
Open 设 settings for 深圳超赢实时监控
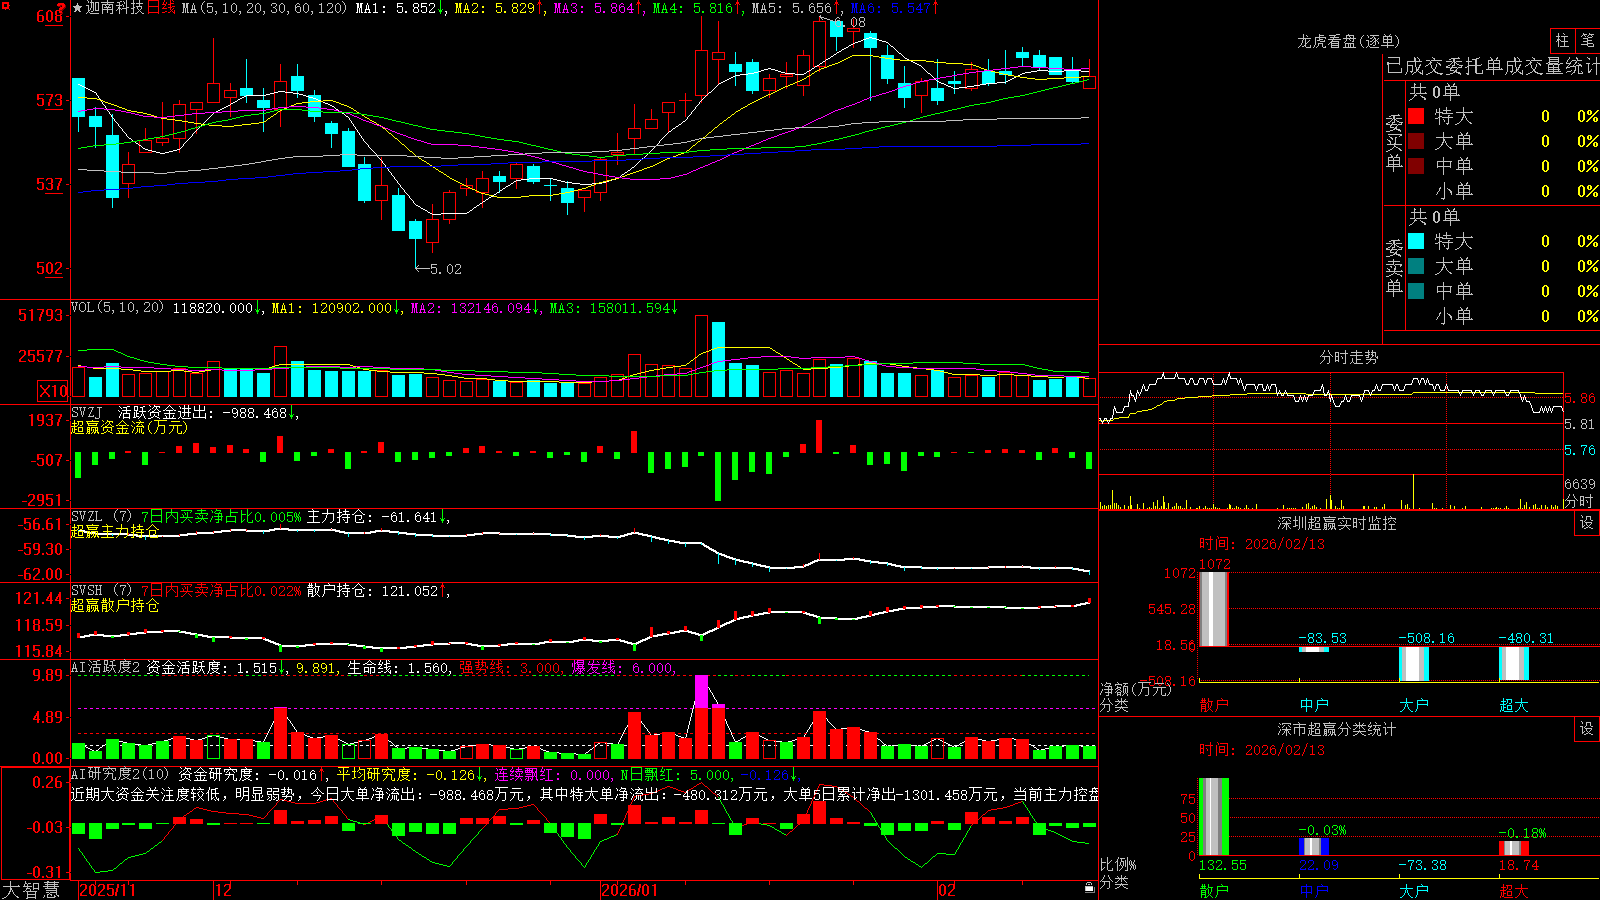(x=1587, y=523)
